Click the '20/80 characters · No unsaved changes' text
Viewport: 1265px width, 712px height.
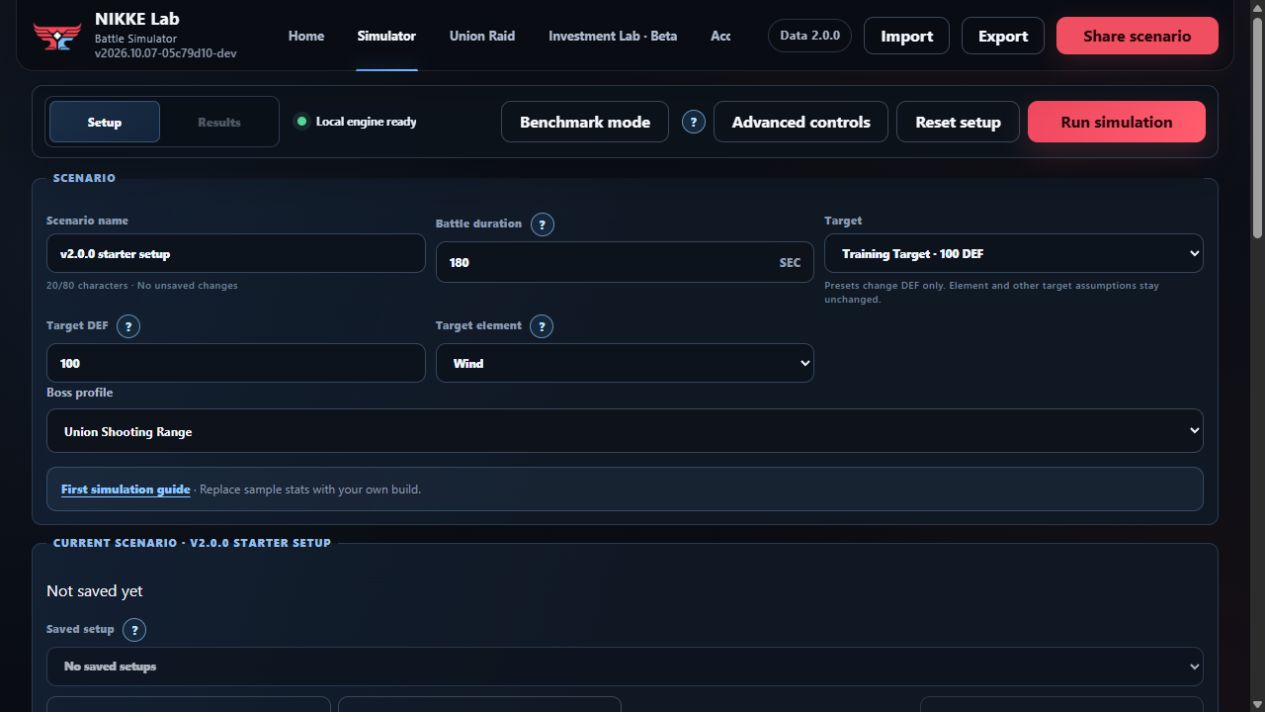pyautogui.click(x=142, y=286)
